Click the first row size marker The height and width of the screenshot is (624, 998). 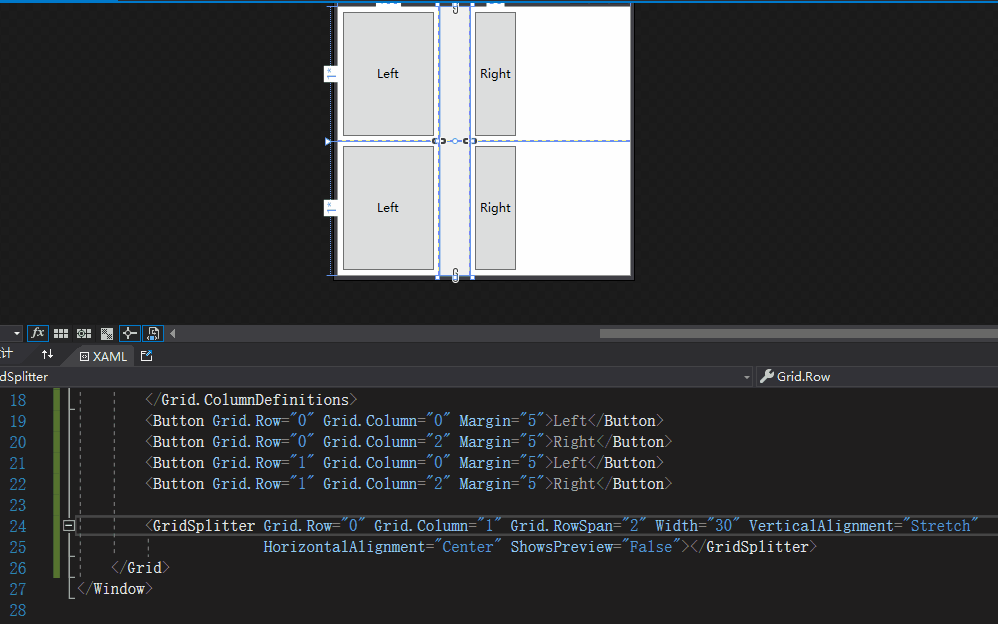coord(330,74)
